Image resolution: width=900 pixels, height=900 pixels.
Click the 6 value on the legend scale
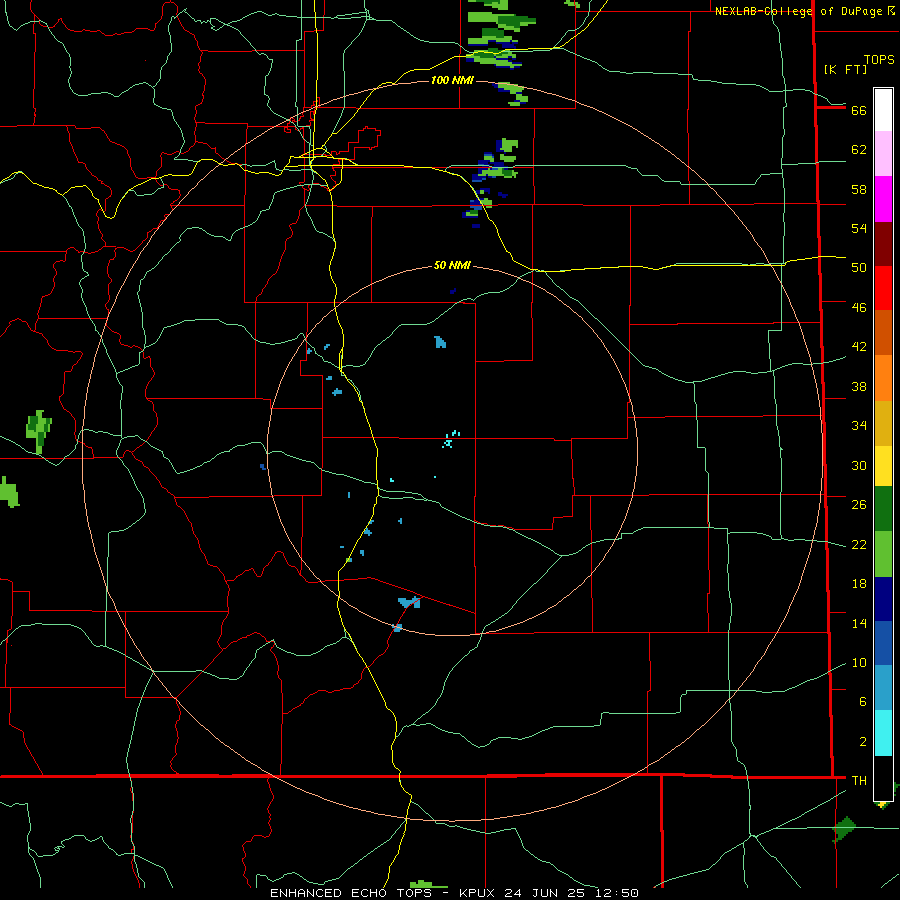pyautogui.click(x=862, y=702)
